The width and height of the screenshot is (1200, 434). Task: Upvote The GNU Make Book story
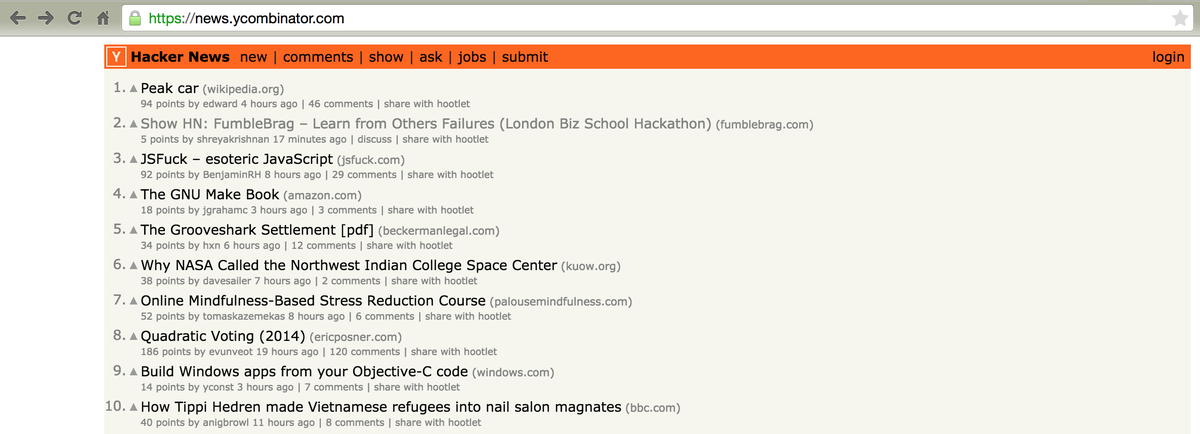click(x=133, y=195)
